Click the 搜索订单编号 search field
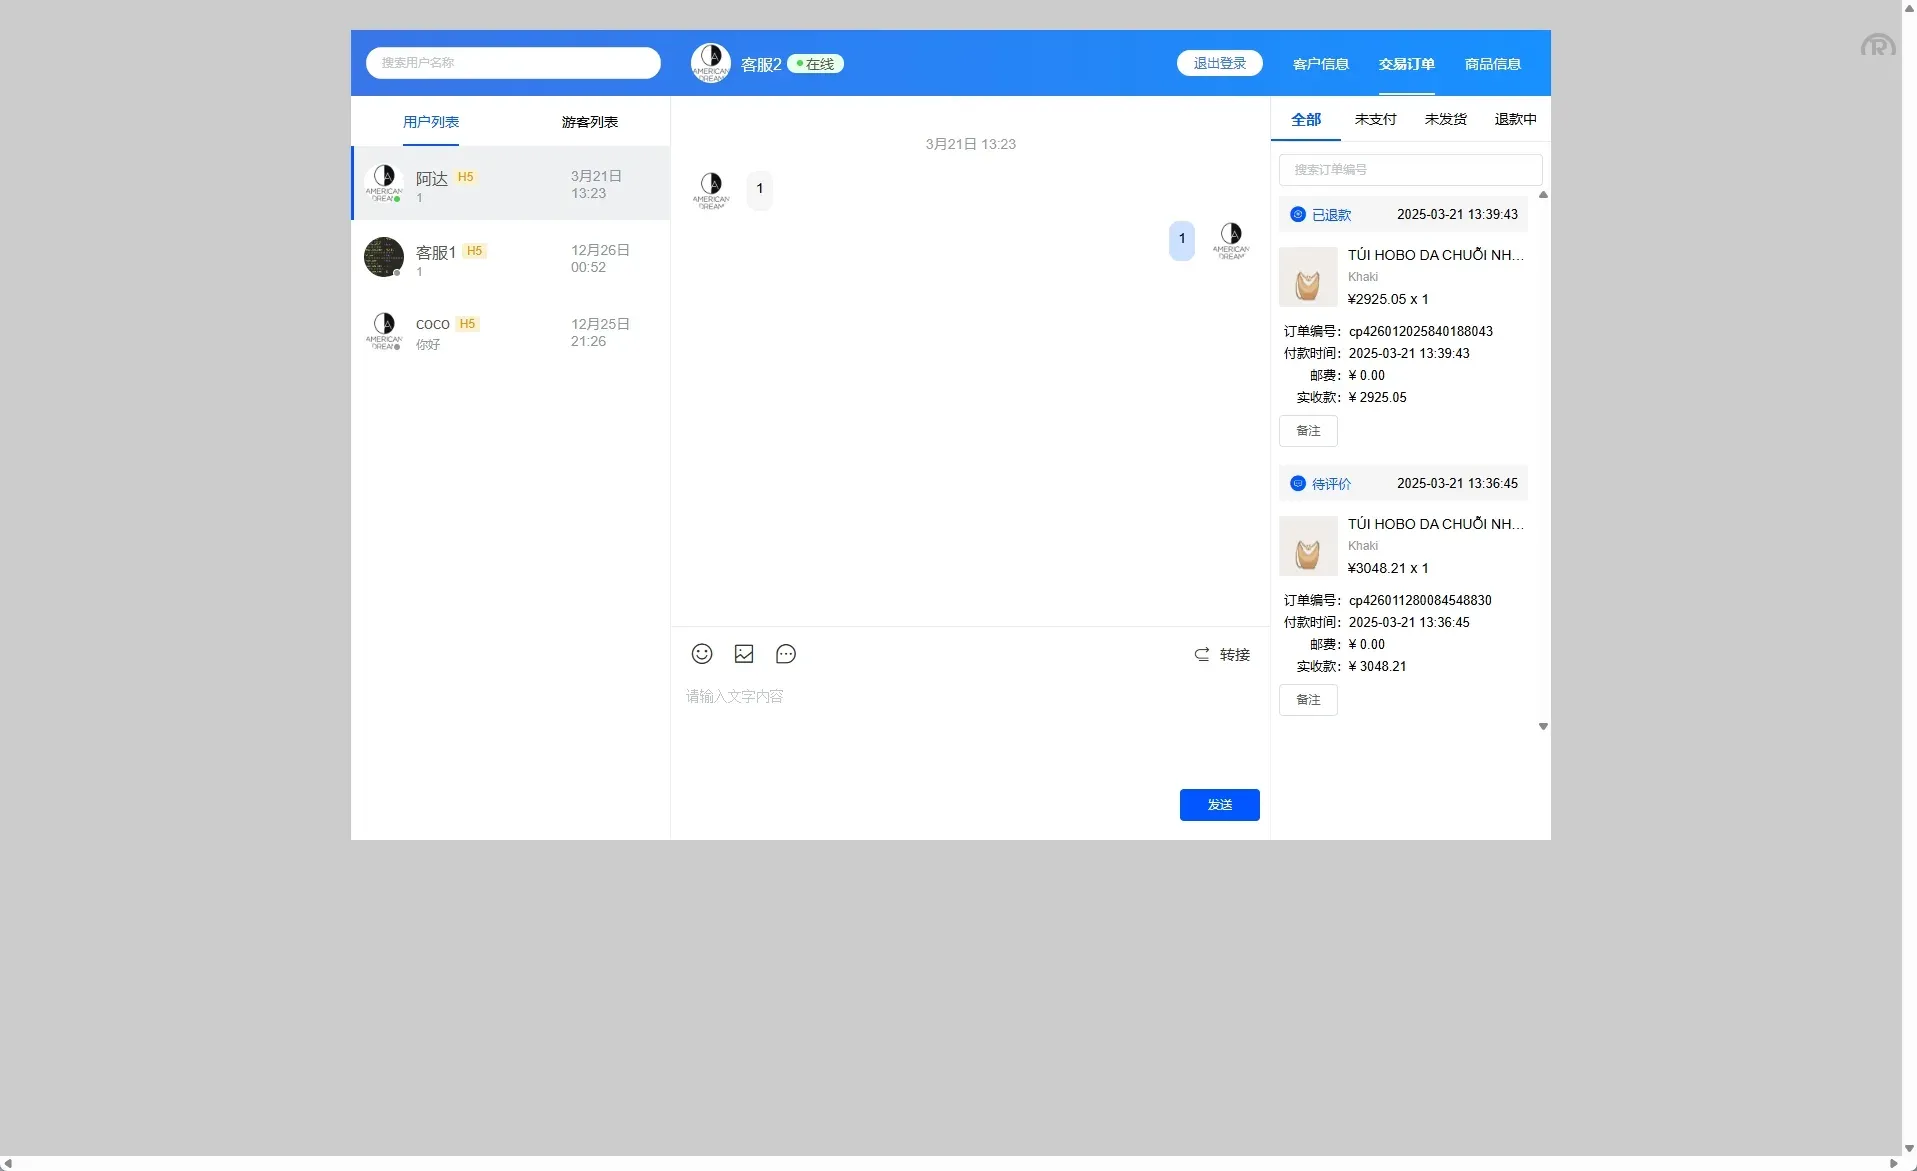This screenshot has width=1917, height=1171. 1409,169
